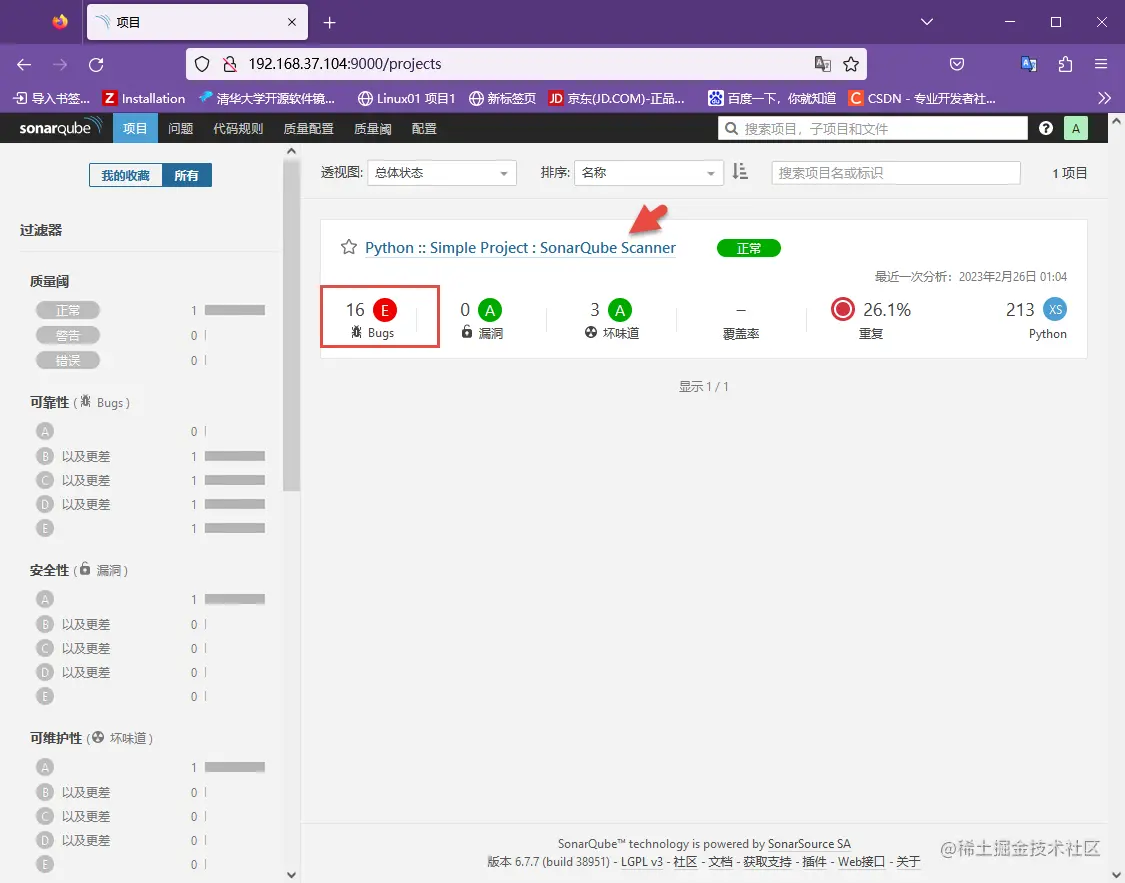Open the translate page icon in the address bar
Viewport: 1125px width, 883px height.
point(822,64)
